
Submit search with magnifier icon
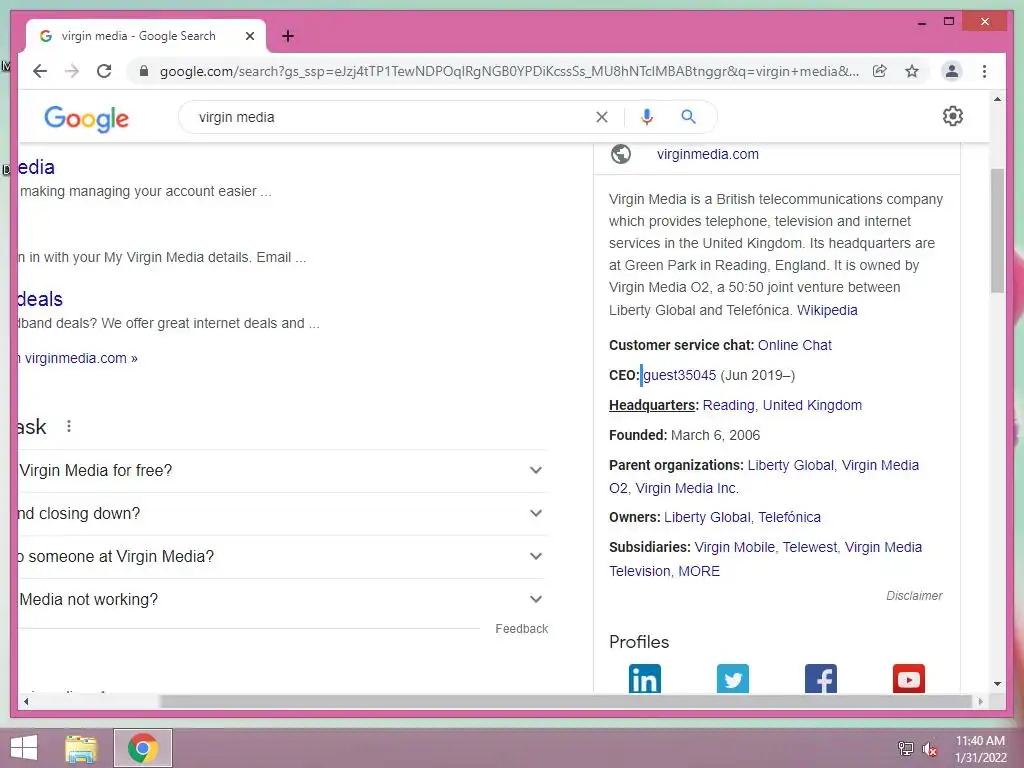pos(688,117)
